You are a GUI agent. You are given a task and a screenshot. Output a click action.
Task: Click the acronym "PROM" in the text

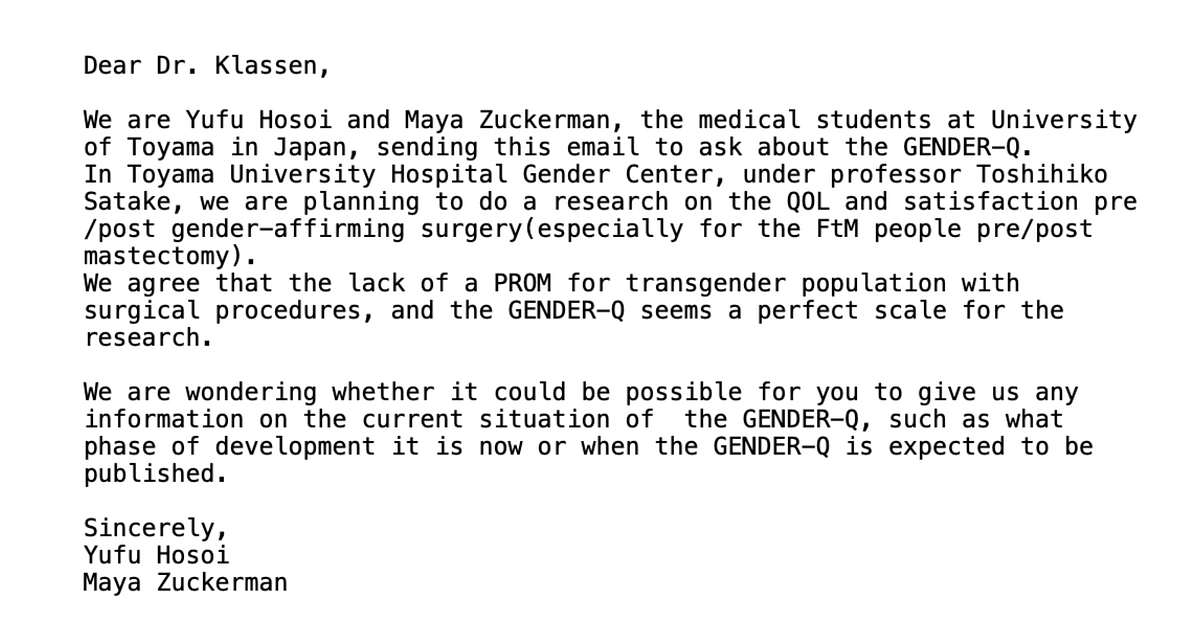(522, 283)
